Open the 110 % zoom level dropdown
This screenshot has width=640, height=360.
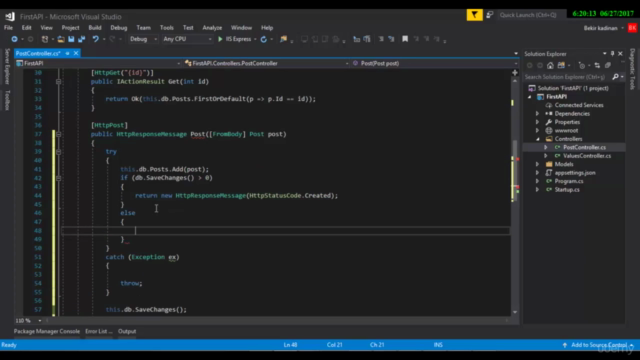coord(28,321)
